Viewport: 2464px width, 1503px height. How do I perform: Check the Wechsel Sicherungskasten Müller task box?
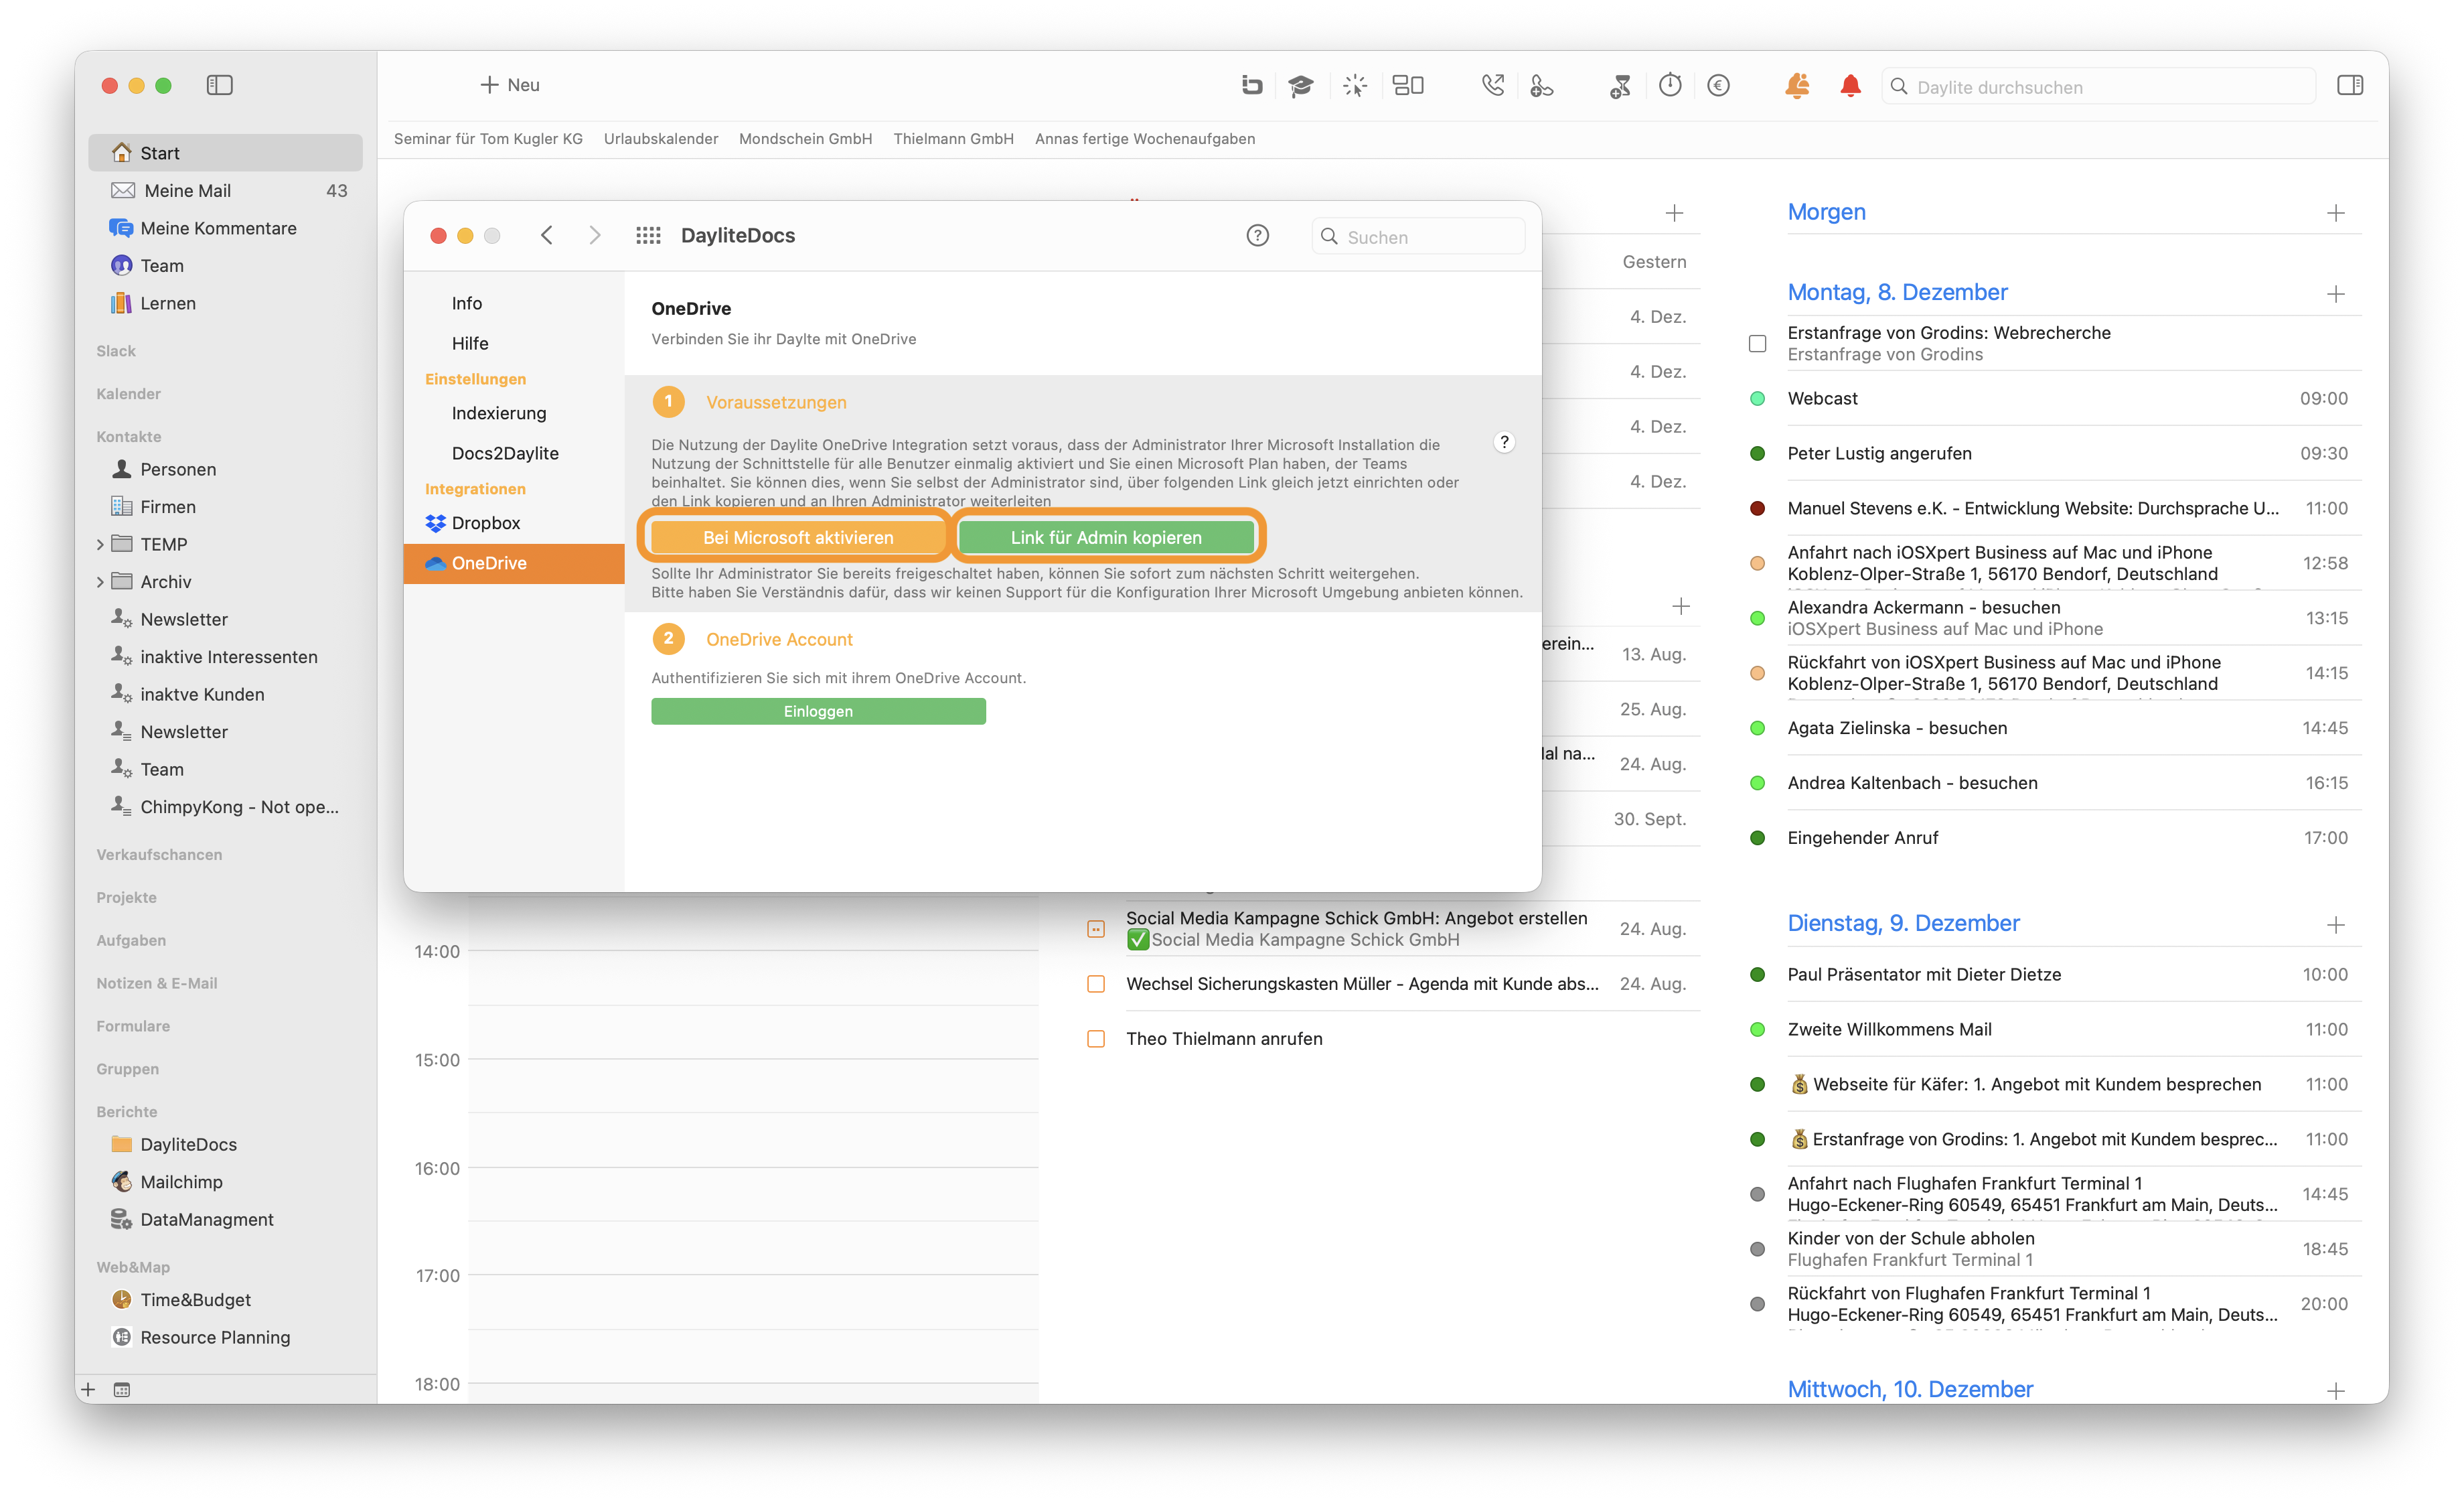[x=1096, y=984]
